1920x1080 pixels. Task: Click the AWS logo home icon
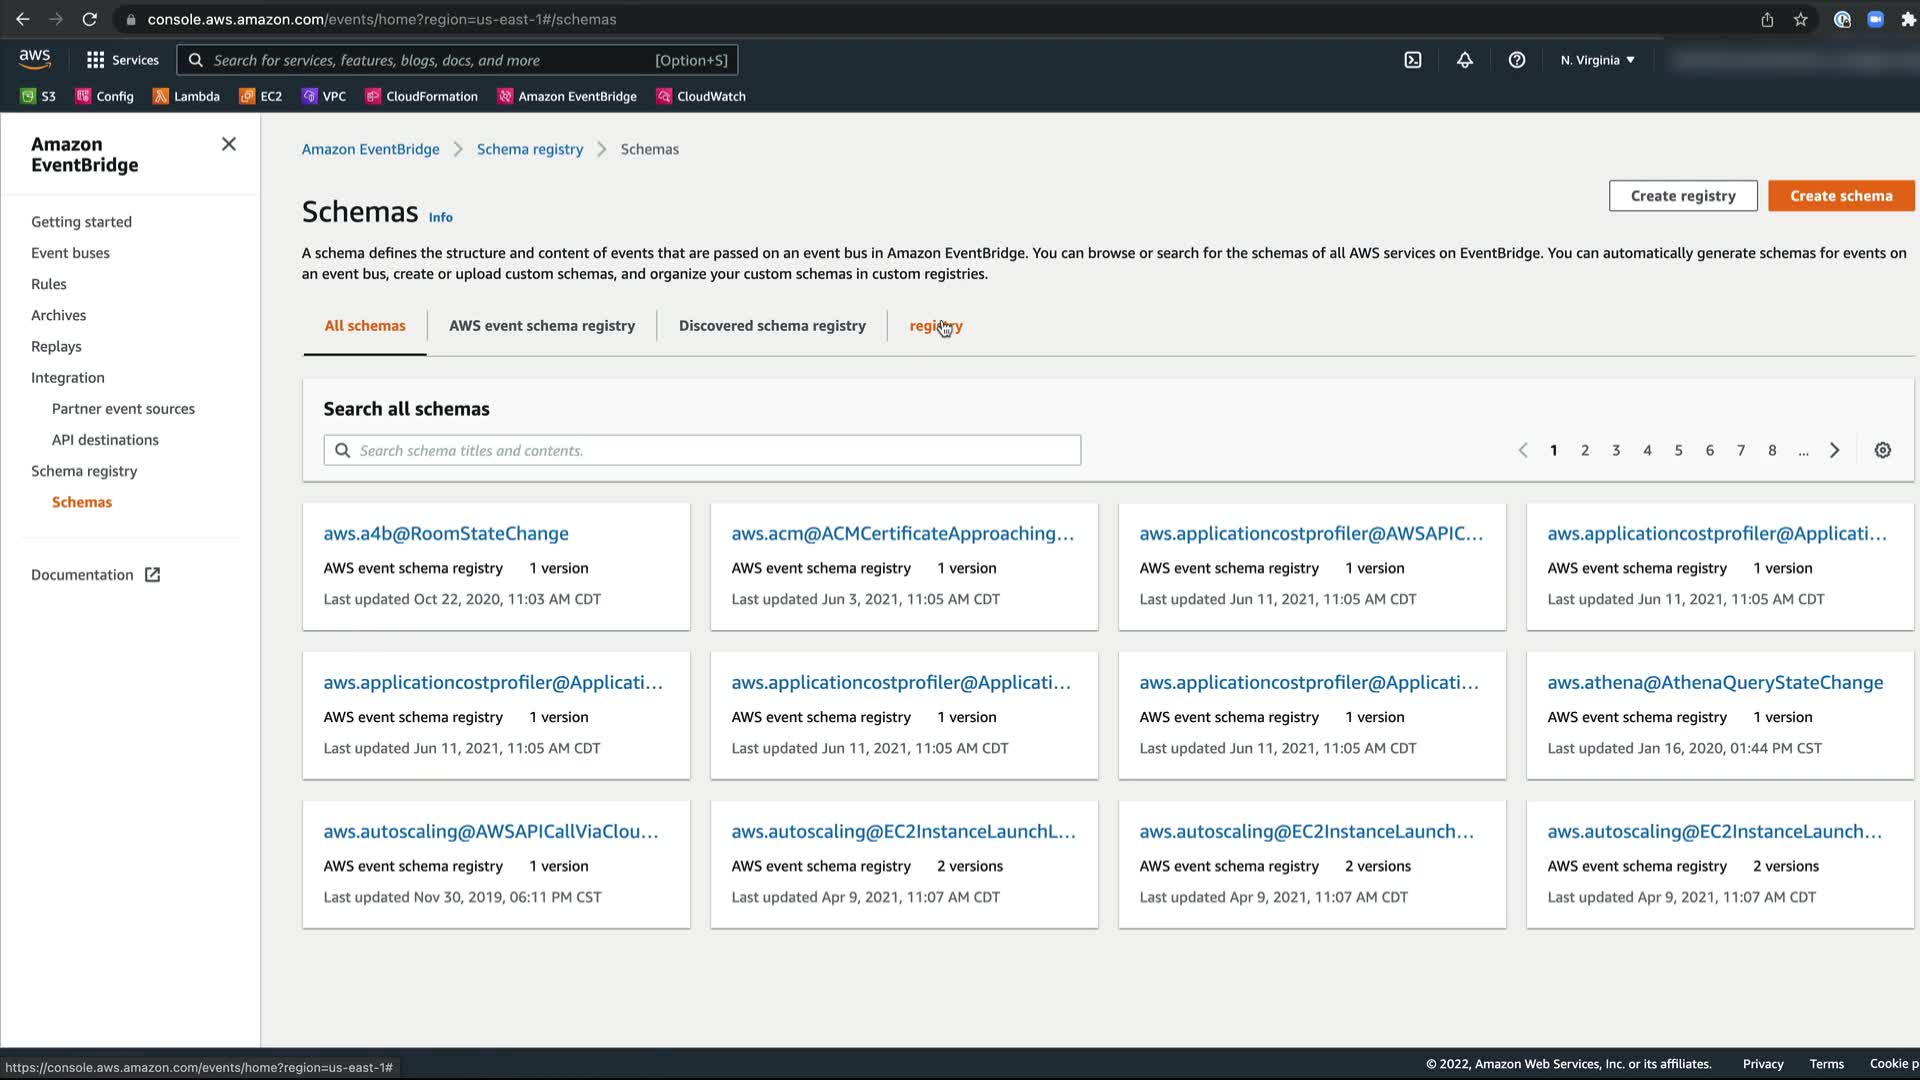click(x=35, y=59)
